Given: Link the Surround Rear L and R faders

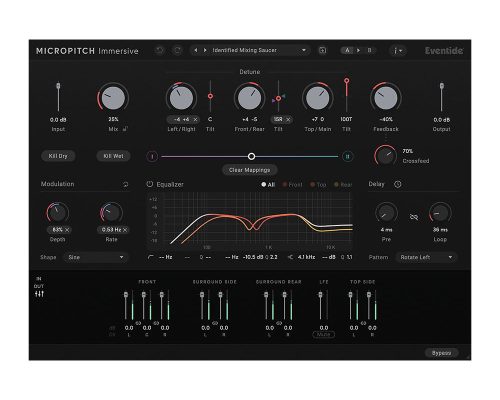Looking at the screenshot, I should [x=279, y=323].
